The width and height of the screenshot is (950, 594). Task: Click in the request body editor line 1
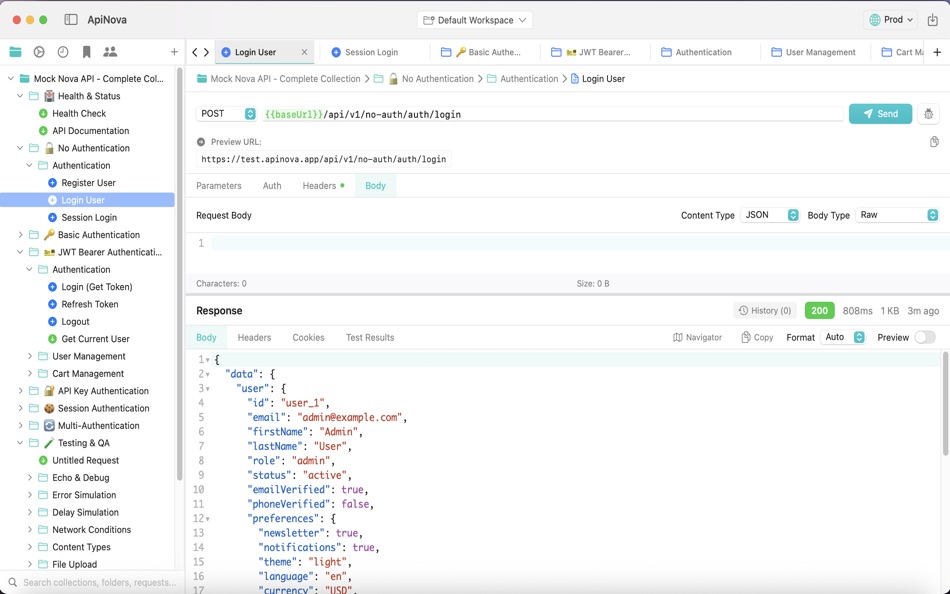(579, 244)
